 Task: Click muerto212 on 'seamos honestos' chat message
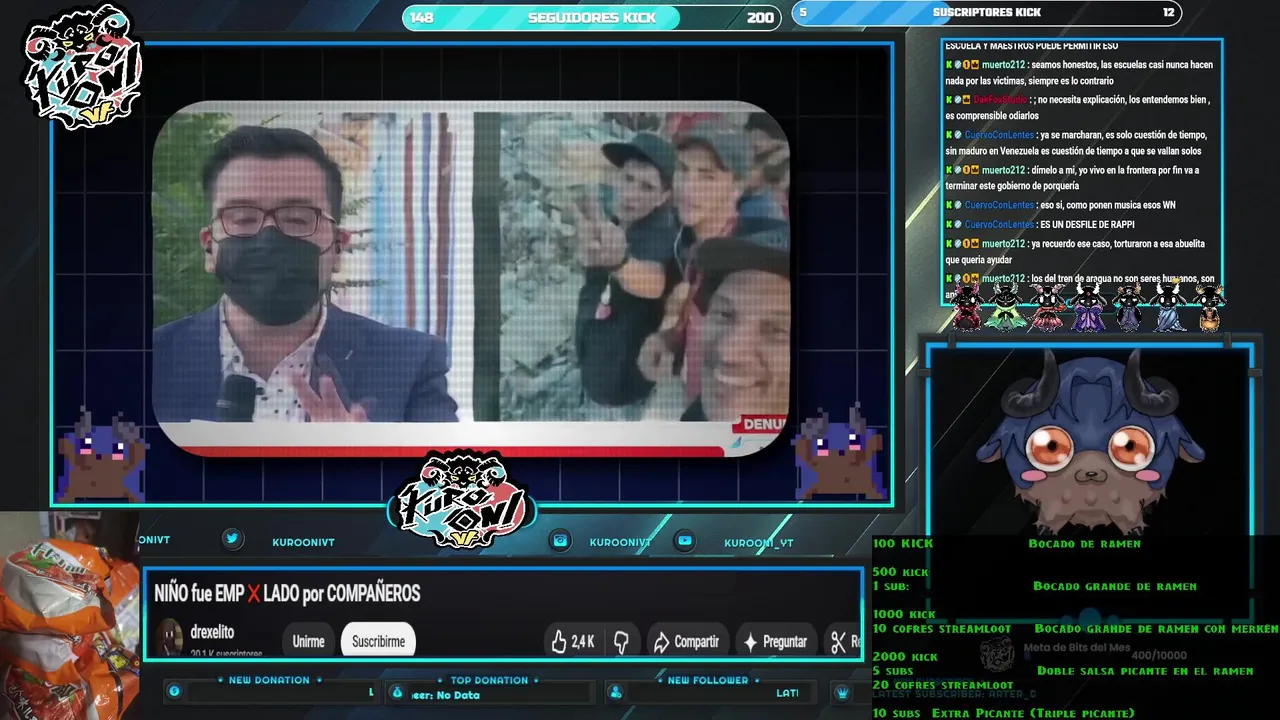1003,65
